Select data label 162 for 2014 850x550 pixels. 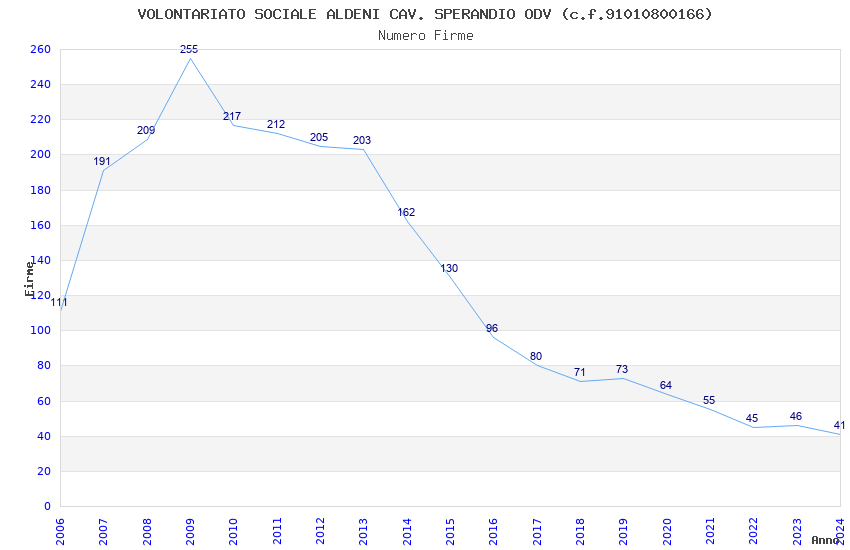point(406,212)
